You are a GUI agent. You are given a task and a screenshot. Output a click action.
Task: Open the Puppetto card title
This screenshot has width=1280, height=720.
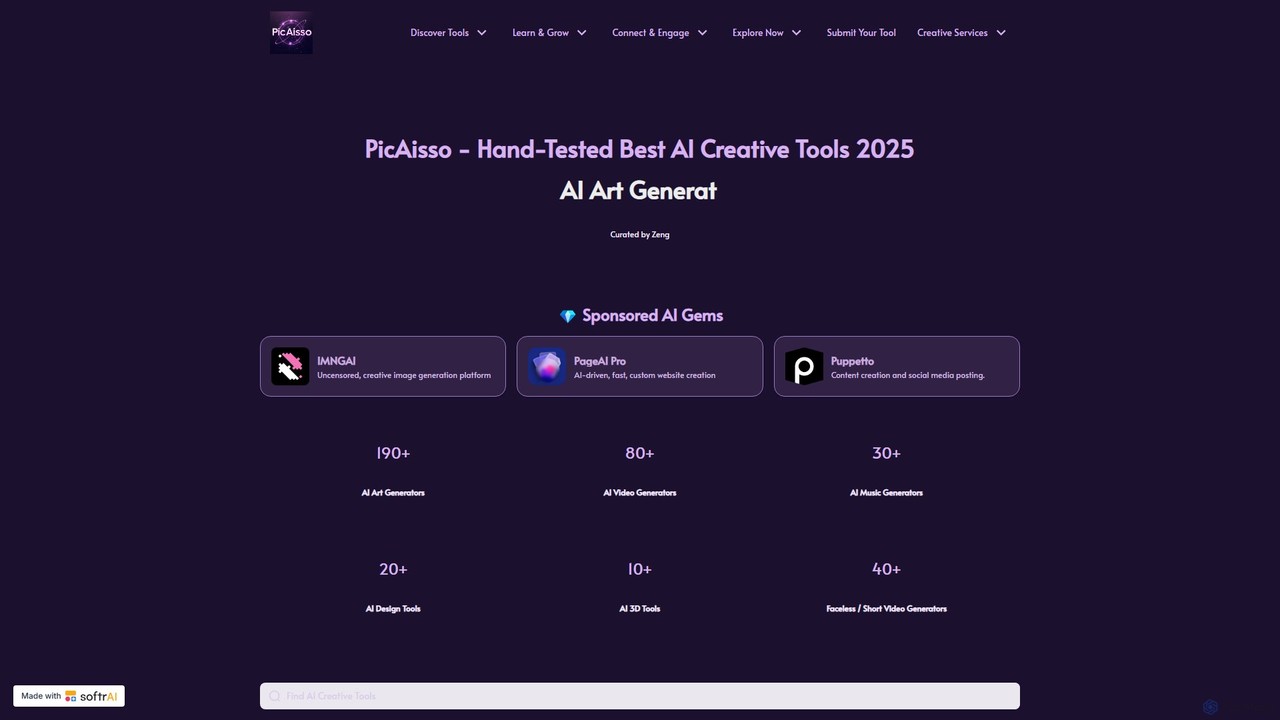[852, 361]
